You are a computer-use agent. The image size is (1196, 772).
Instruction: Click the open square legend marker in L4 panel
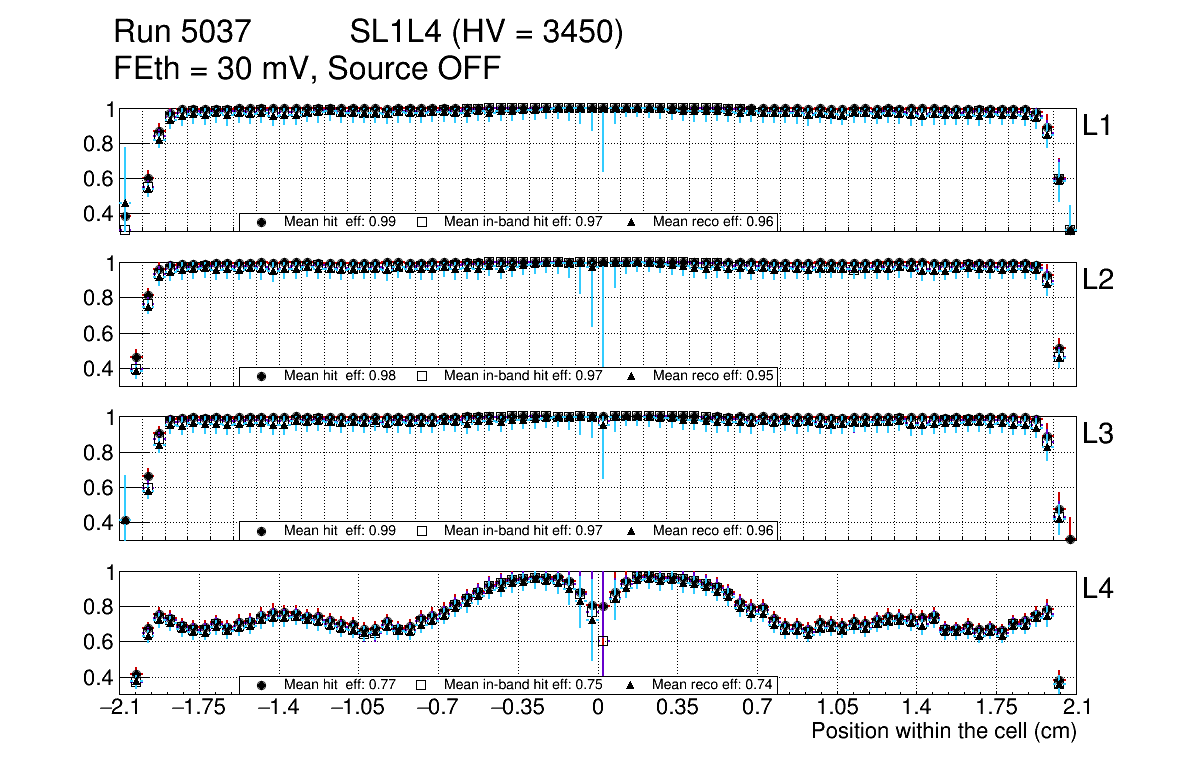coord(422,685)
